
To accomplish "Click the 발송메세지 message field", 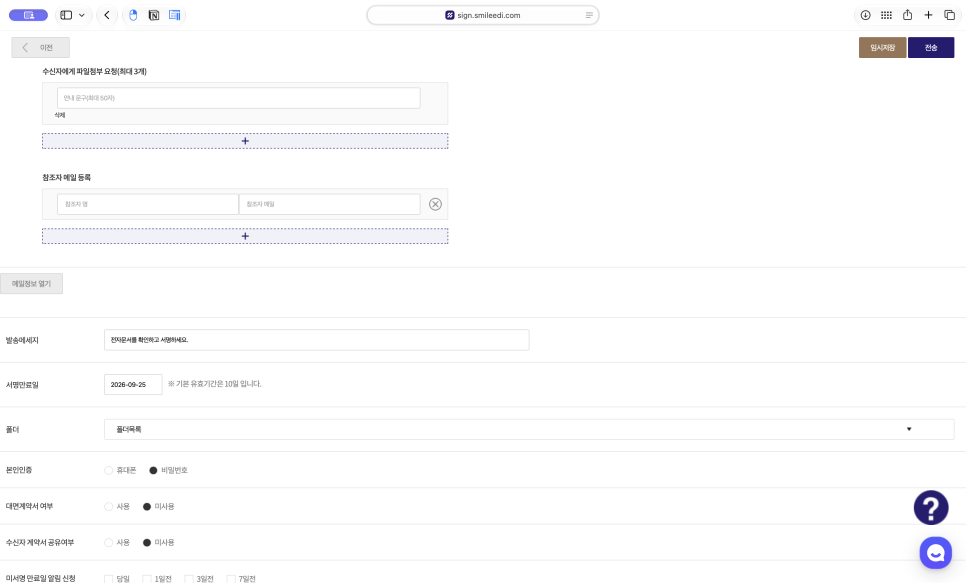I will tap(317, 340).
